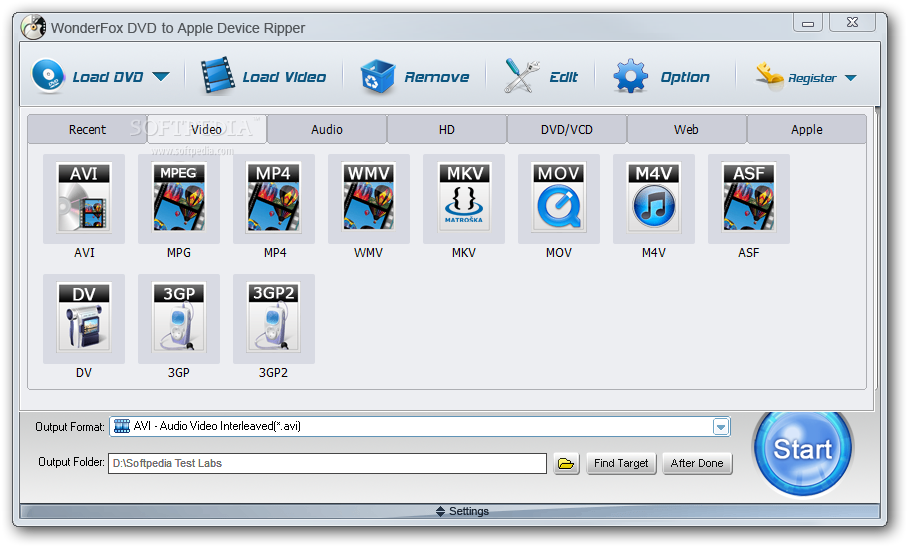Click the film icon in the Output Format box
Viewport: 908px width, 547px height.
(x=122, y=426)
